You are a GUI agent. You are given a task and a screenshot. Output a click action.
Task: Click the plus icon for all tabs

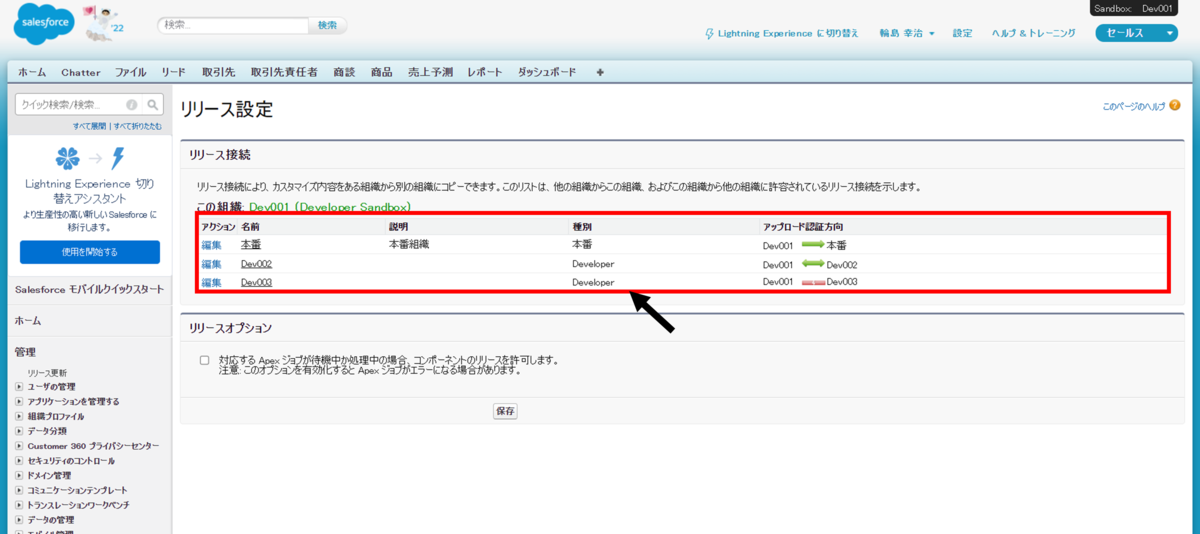(x=600, y=72)
